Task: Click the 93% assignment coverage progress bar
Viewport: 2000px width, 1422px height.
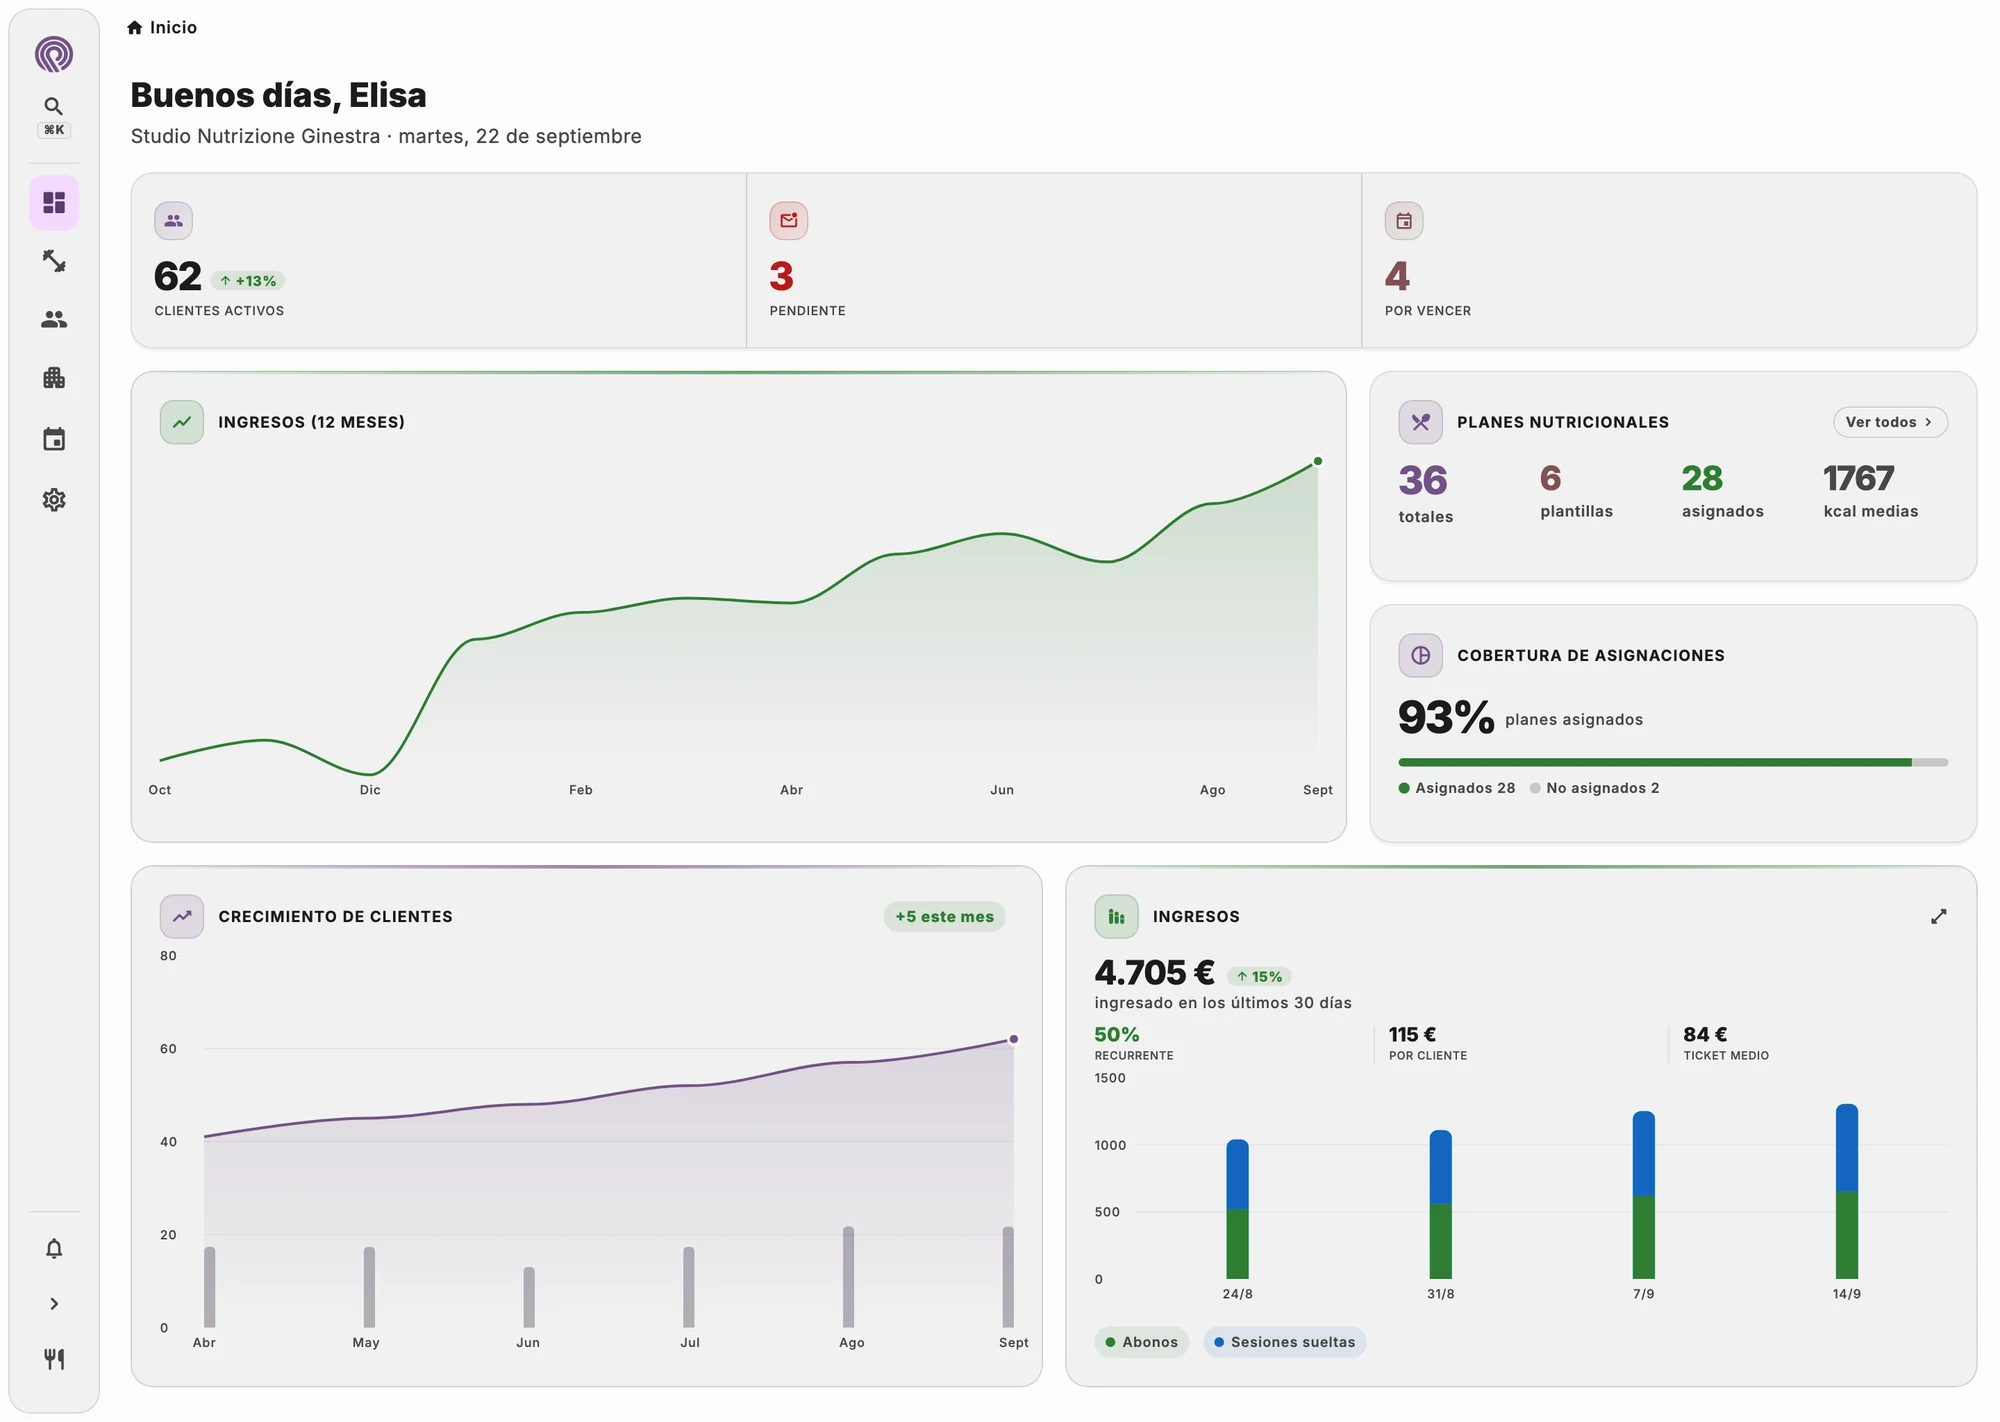Action: point(1673,762)
